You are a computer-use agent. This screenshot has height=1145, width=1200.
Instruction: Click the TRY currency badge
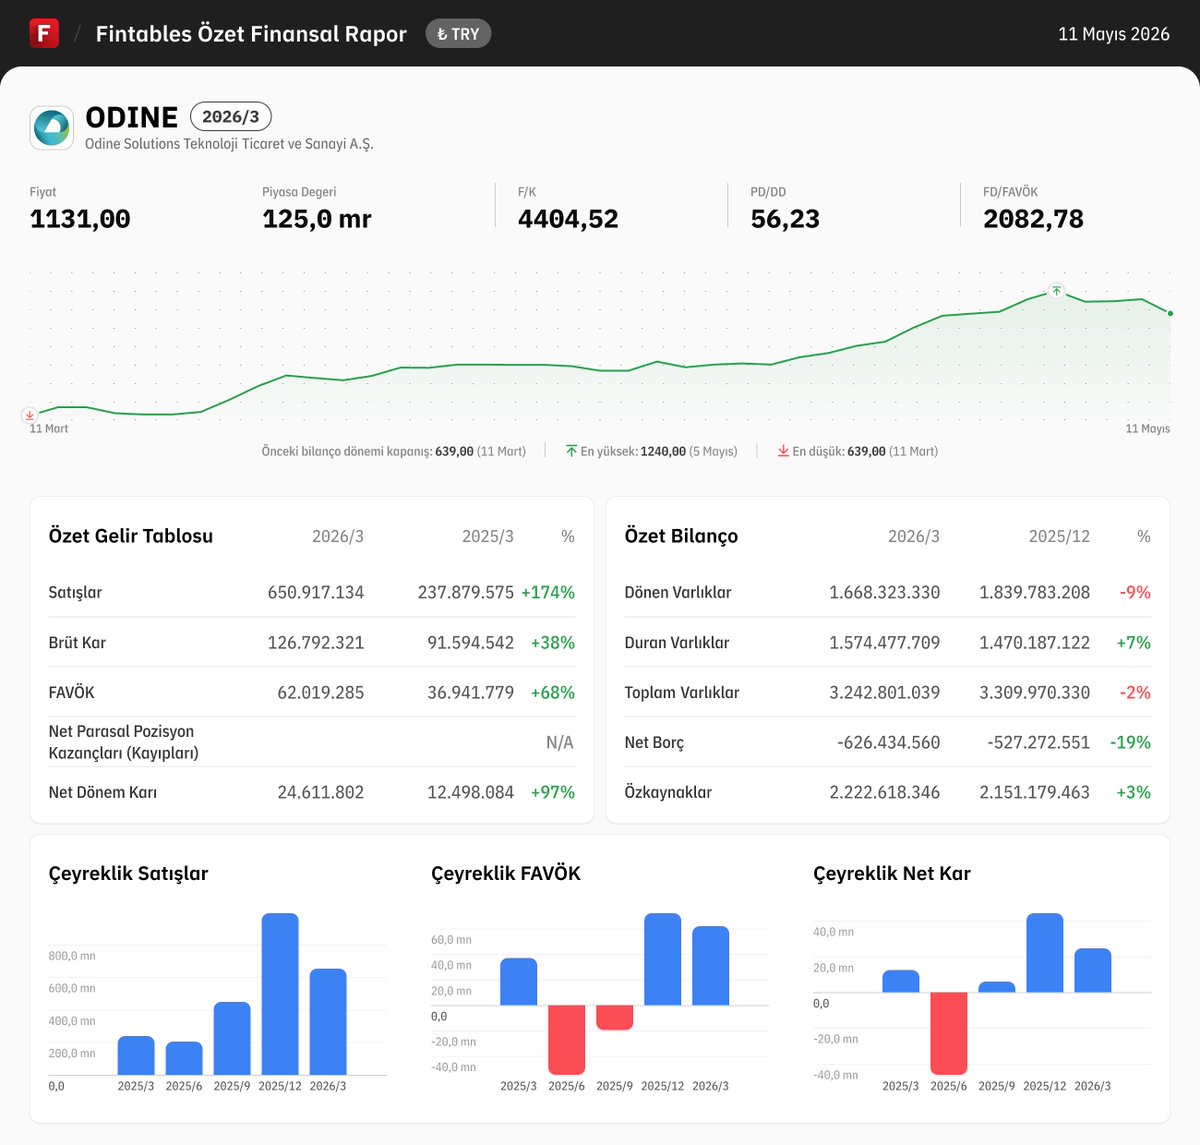pos(458,34)
